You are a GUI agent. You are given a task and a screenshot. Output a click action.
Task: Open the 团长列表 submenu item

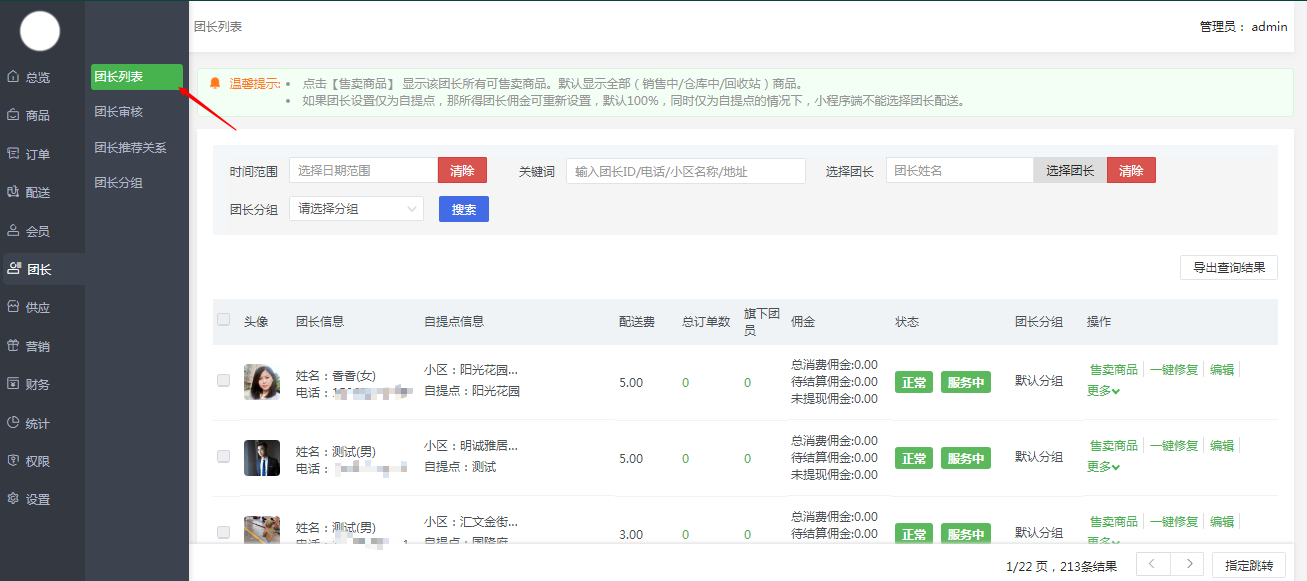tap(137, 77)
